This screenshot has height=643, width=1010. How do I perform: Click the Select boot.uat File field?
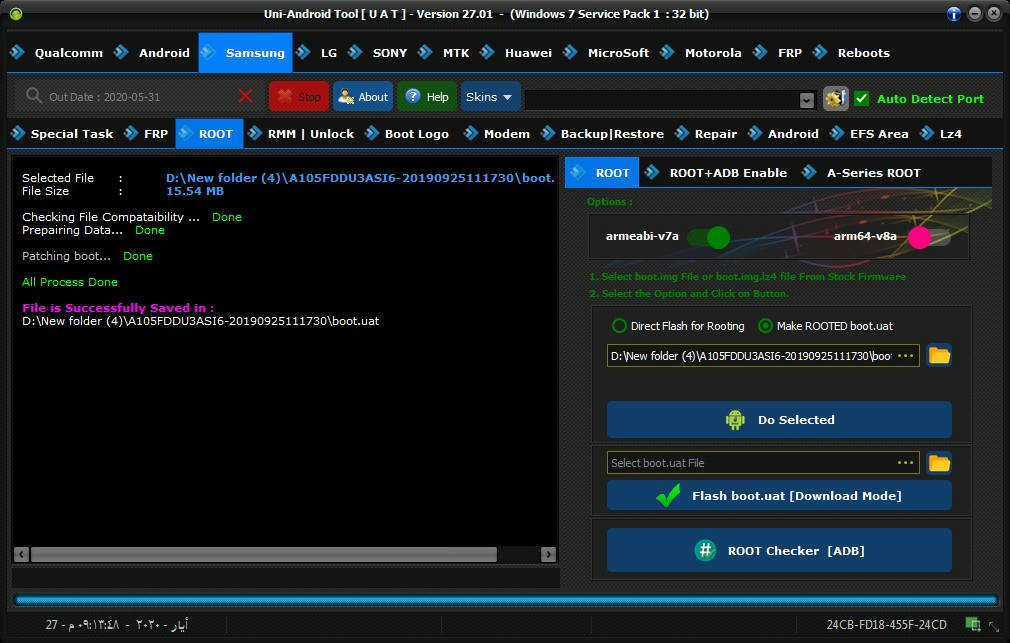(x=750, y=463)
